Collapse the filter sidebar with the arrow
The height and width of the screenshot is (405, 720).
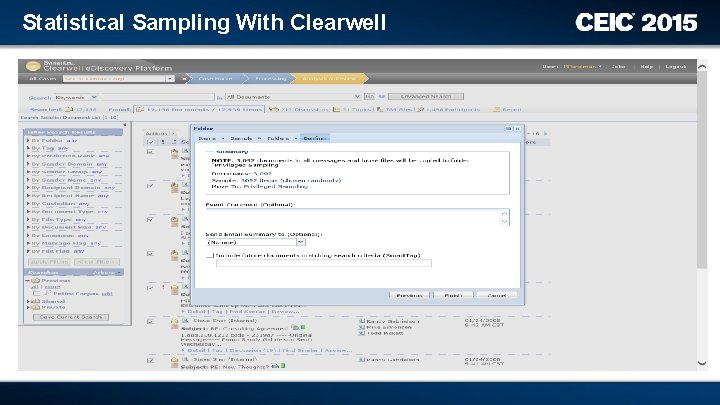[125, 125]
